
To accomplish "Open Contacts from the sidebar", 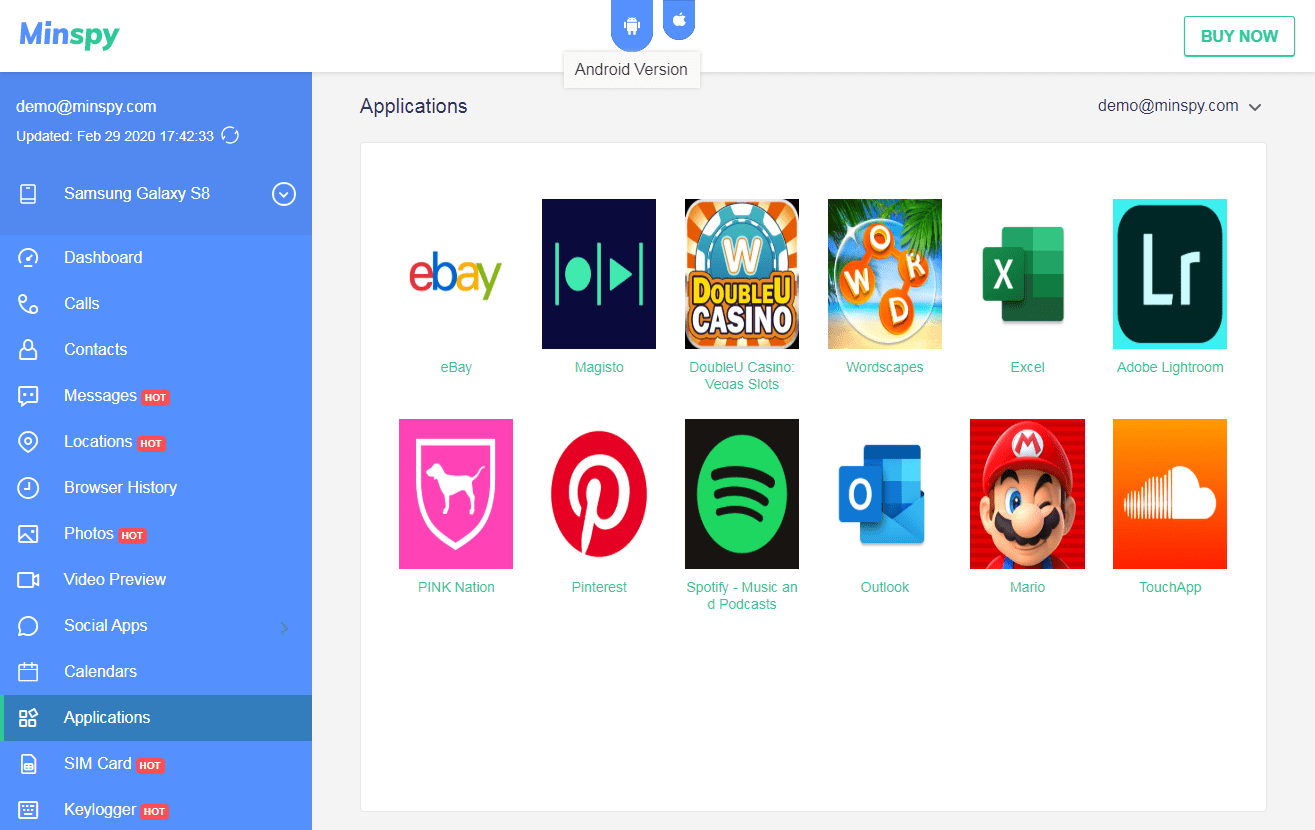I will pos(95,349).
